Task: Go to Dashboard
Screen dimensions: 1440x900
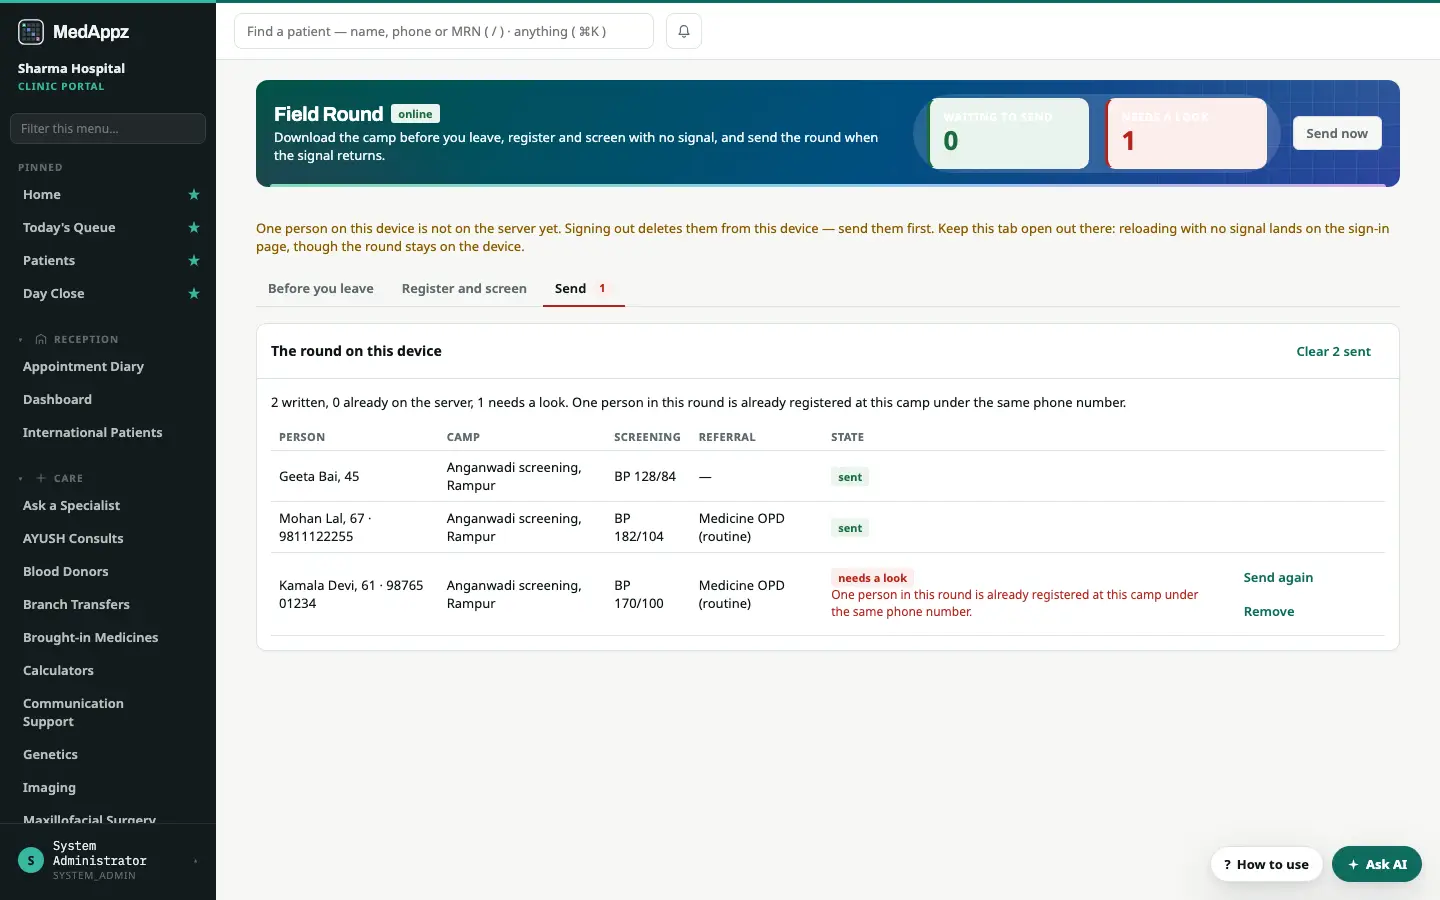Action: (x=57, y=400)
